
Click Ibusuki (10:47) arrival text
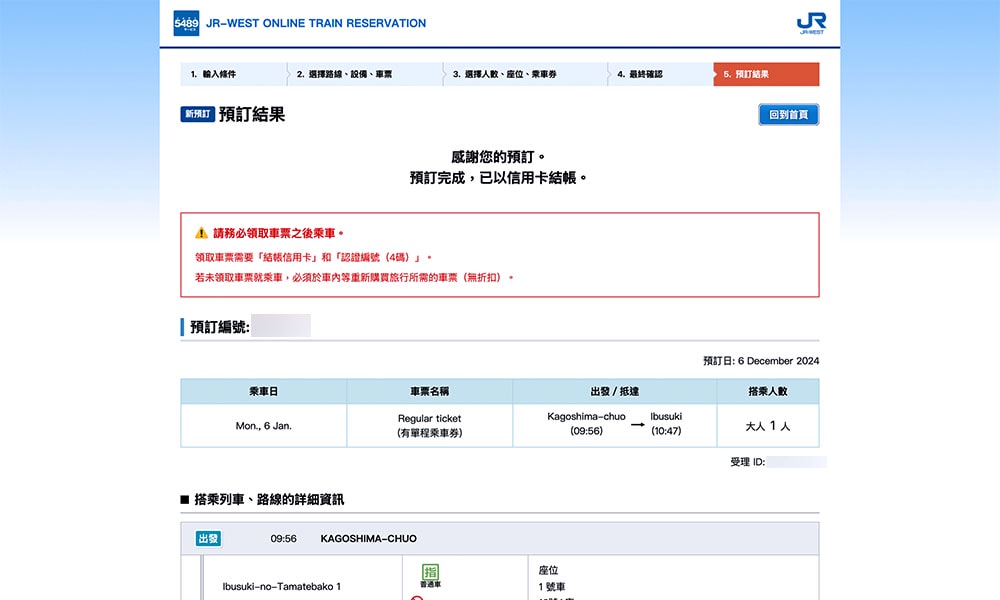[x=666, y=423]
